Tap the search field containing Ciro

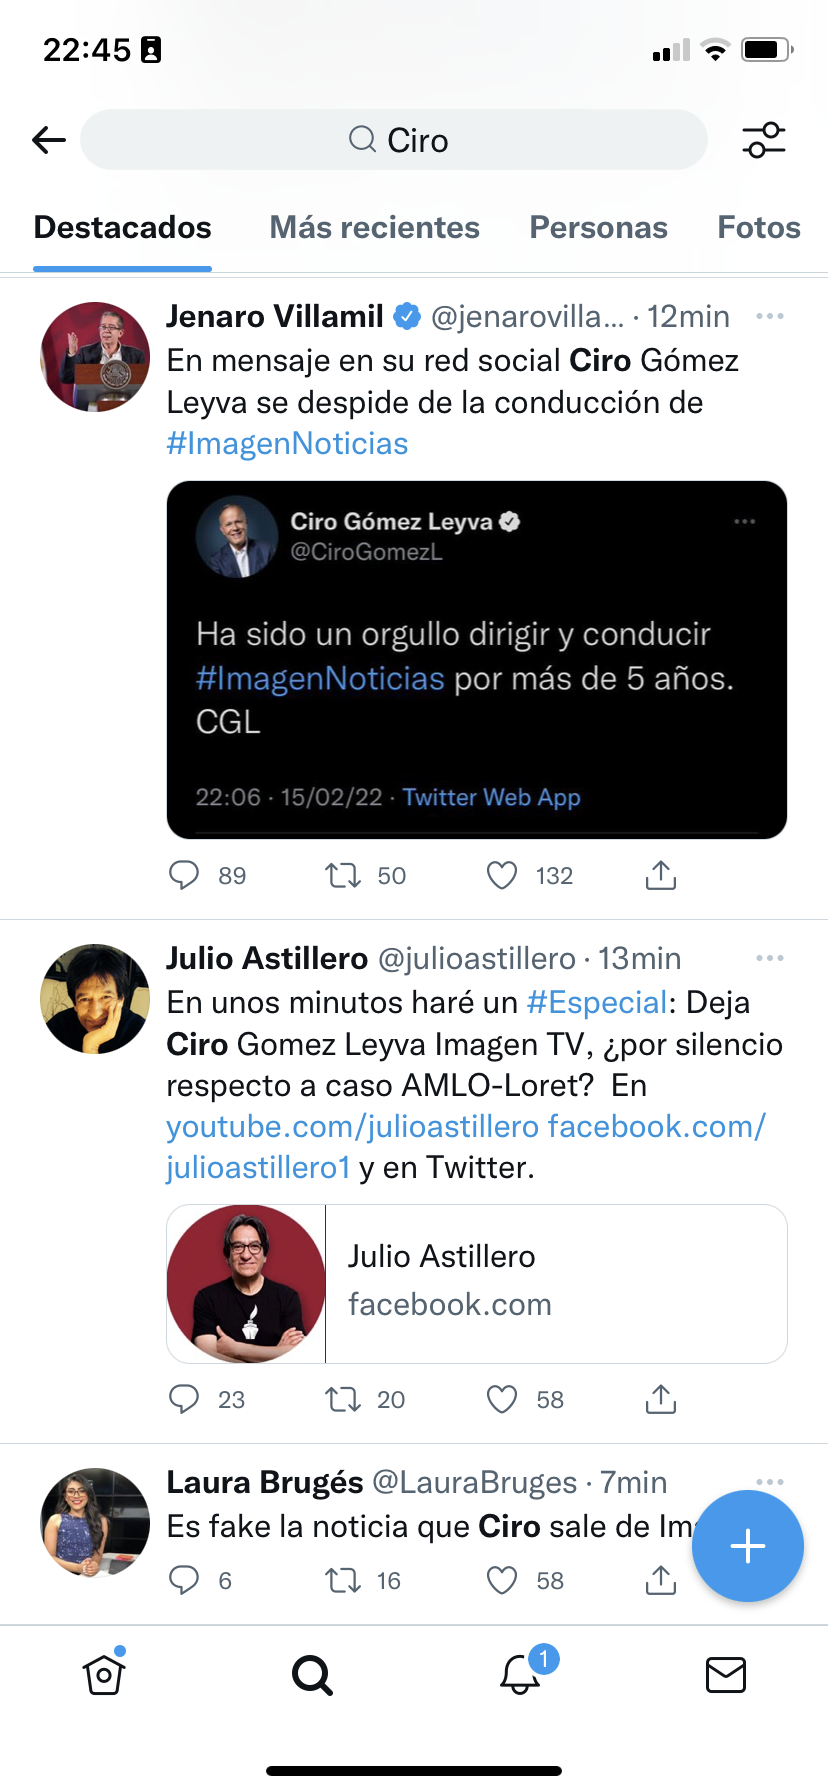click(x=394, y=140)
